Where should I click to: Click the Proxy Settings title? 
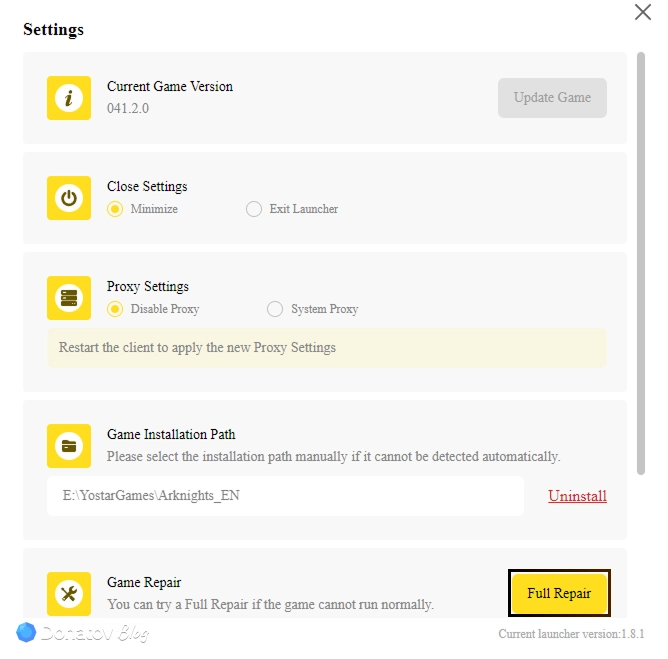click(147, 286)
